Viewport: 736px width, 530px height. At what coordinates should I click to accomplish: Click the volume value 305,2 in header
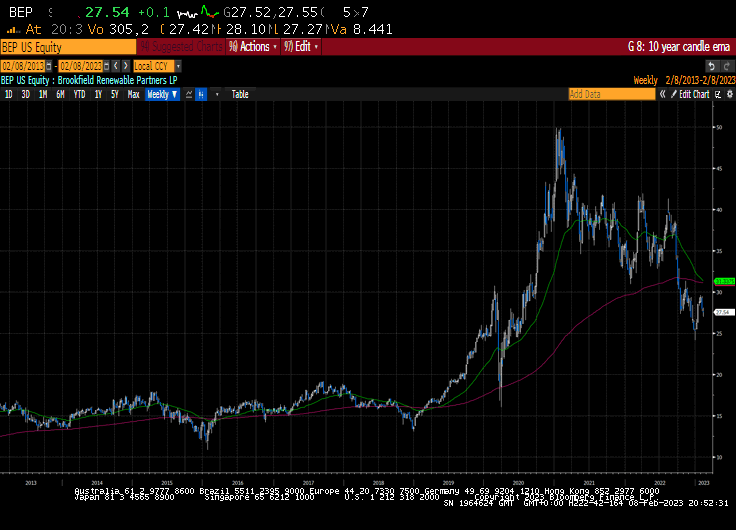(129, 30)
